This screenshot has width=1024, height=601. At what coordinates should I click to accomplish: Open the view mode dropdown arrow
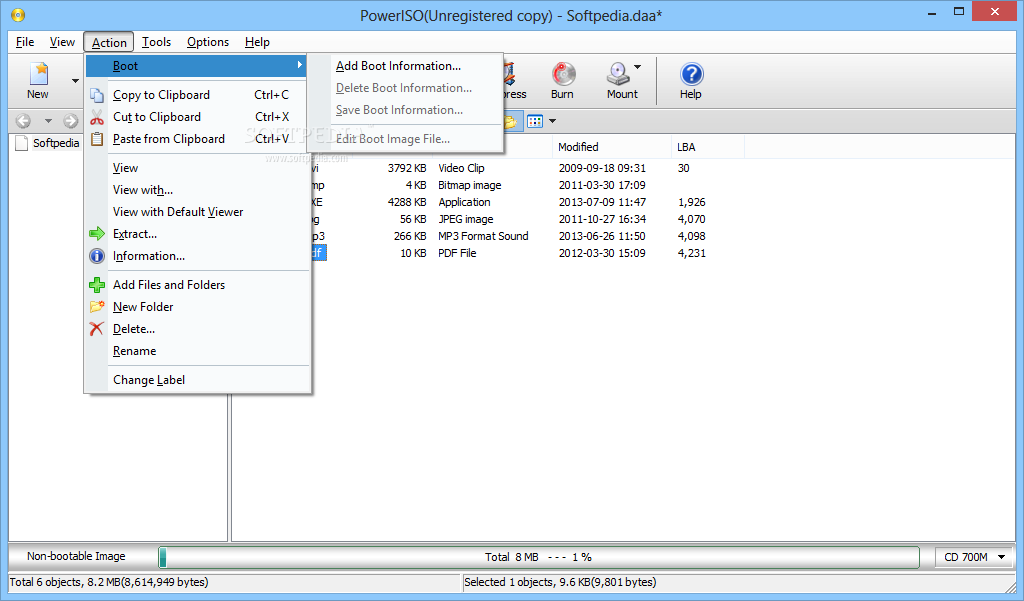(552, 121)
